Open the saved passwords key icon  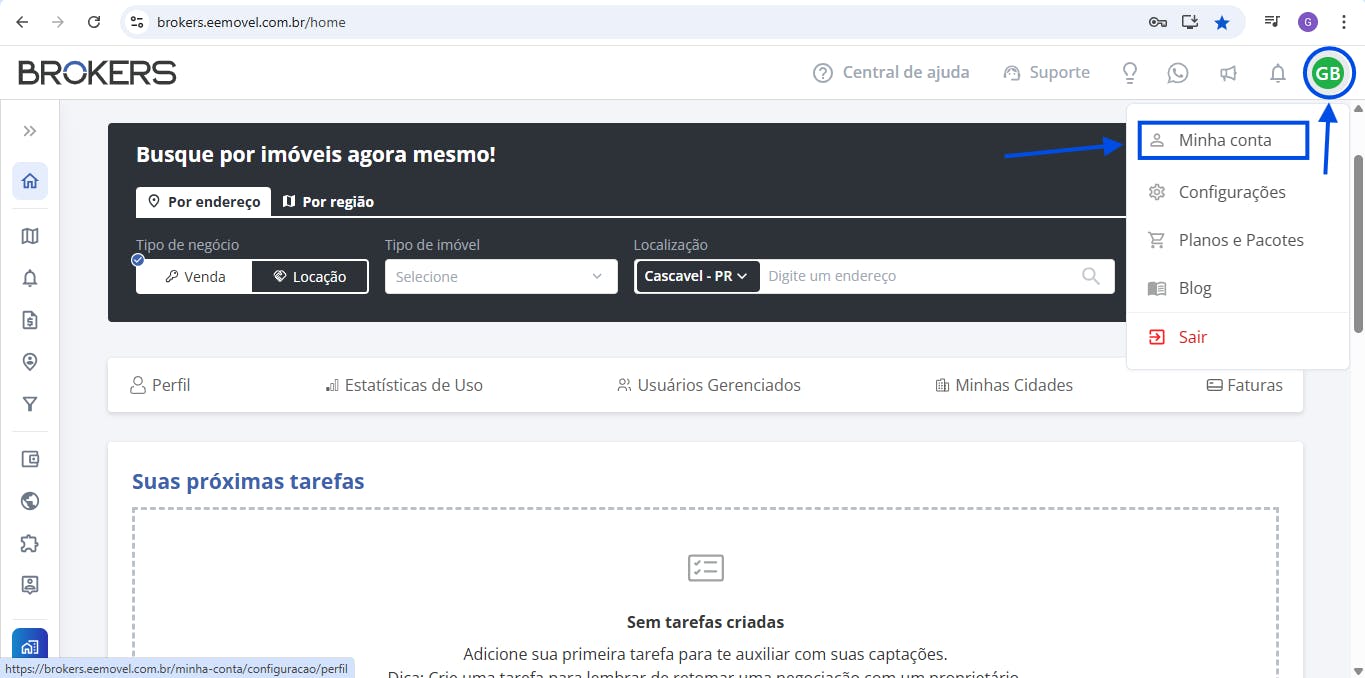pos(1157,22)
